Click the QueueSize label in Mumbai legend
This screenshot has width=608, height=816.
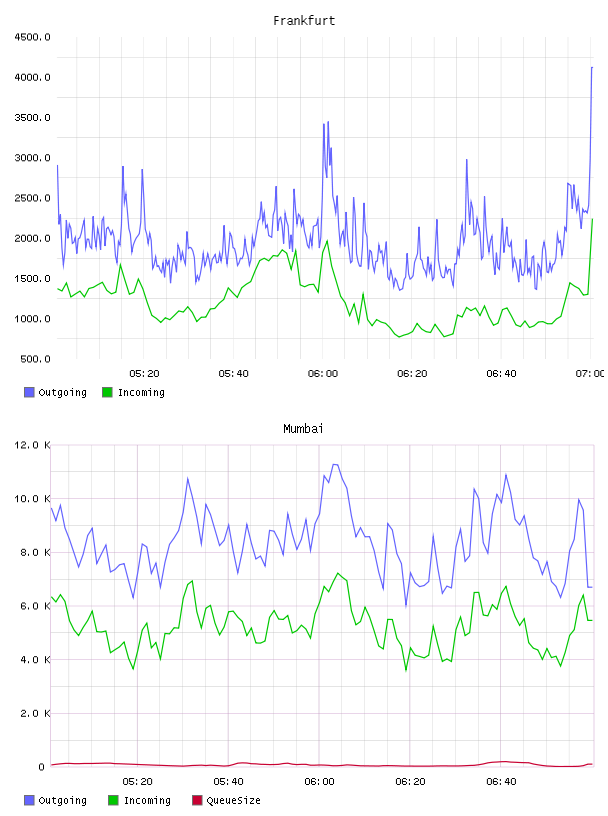pyautogui.click(x=233, y=800)
